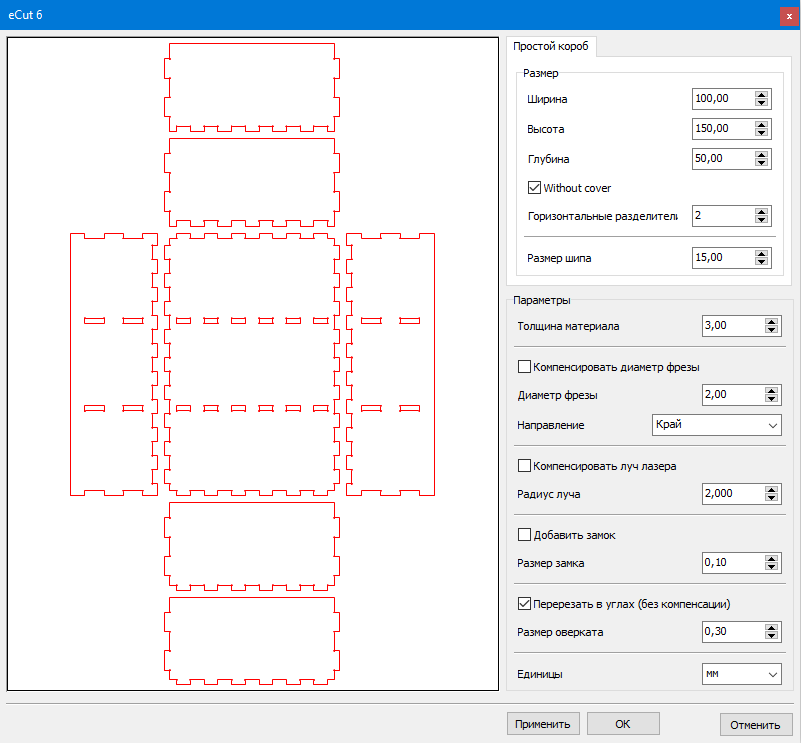The image size is (801, 743).
Task: Enable Компенсировать луч лазера checkbox
Action: [524, 466]
